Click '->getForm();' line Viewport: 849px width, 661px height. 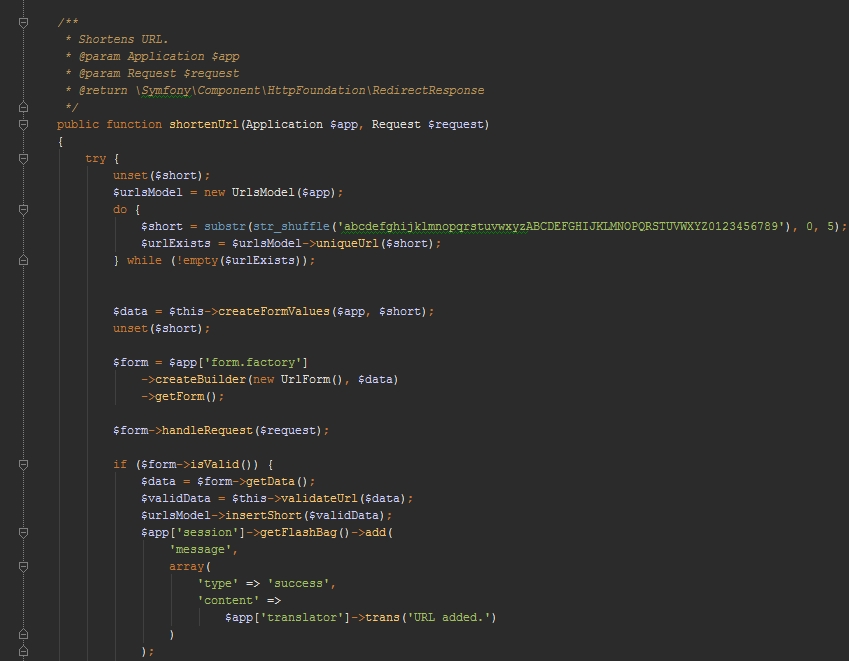182,397
